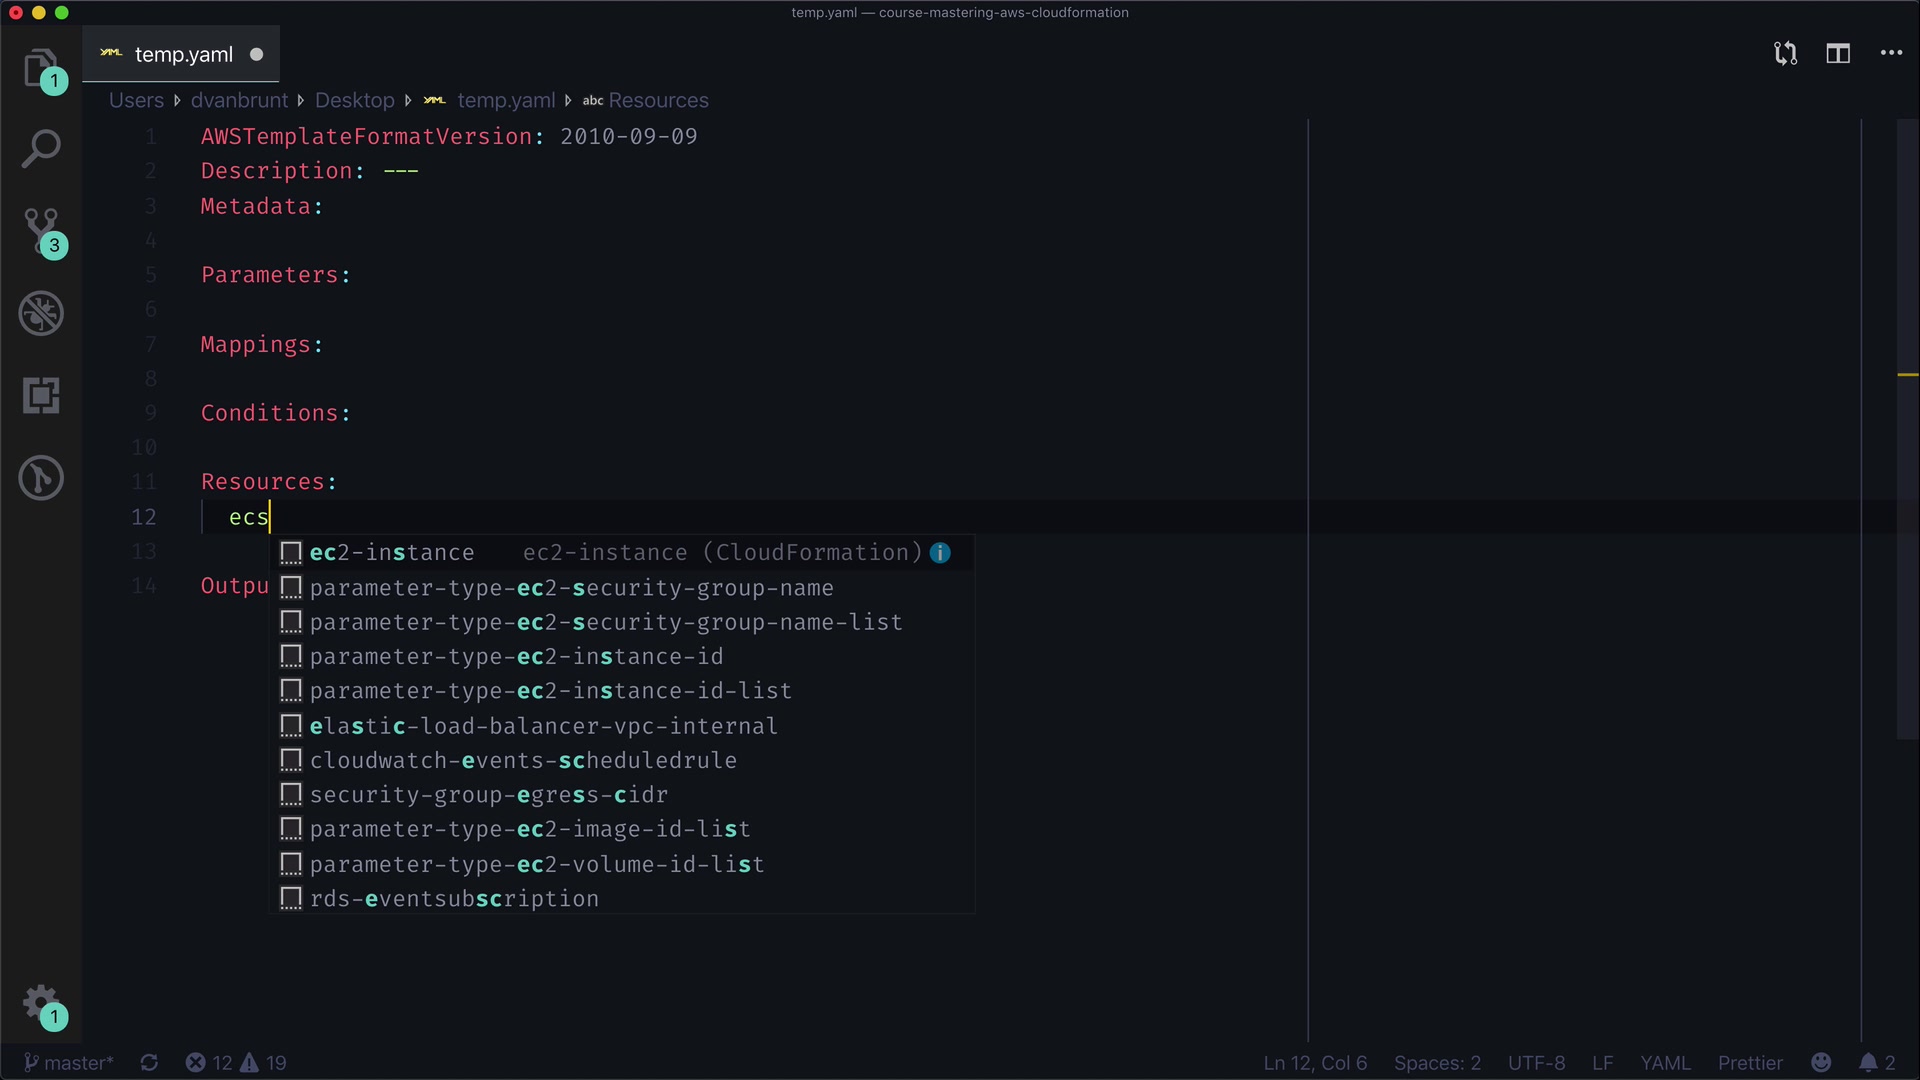Expand the Resources breadcrumb symbol
The image size is (1920, 1080).
(x=657, y=100)
